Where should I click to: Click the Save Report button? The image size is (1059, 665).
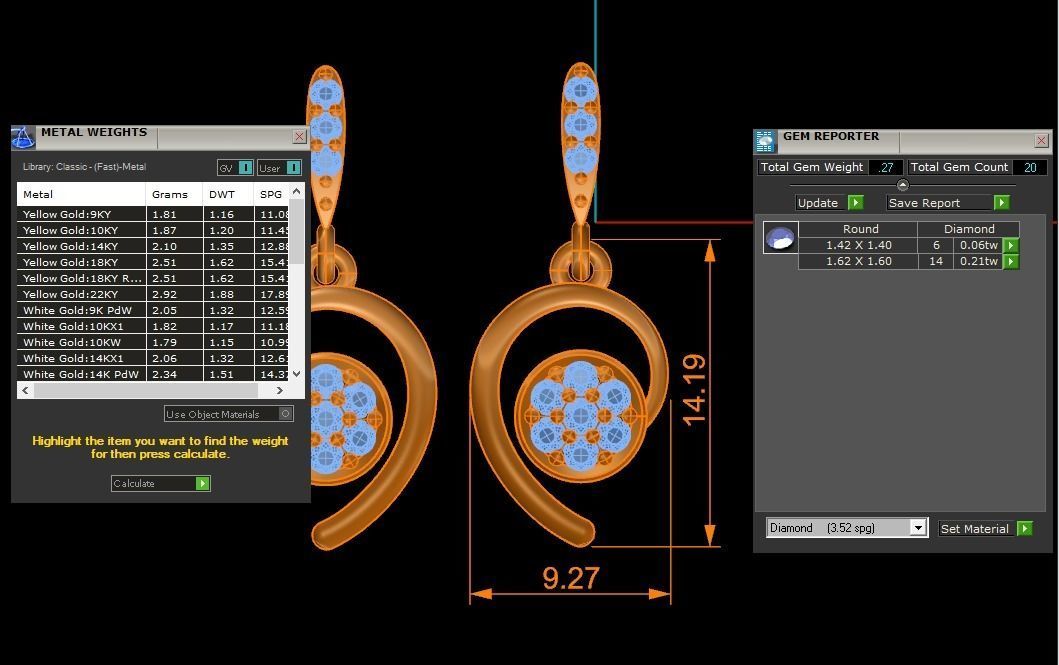(x=948, y=203)
